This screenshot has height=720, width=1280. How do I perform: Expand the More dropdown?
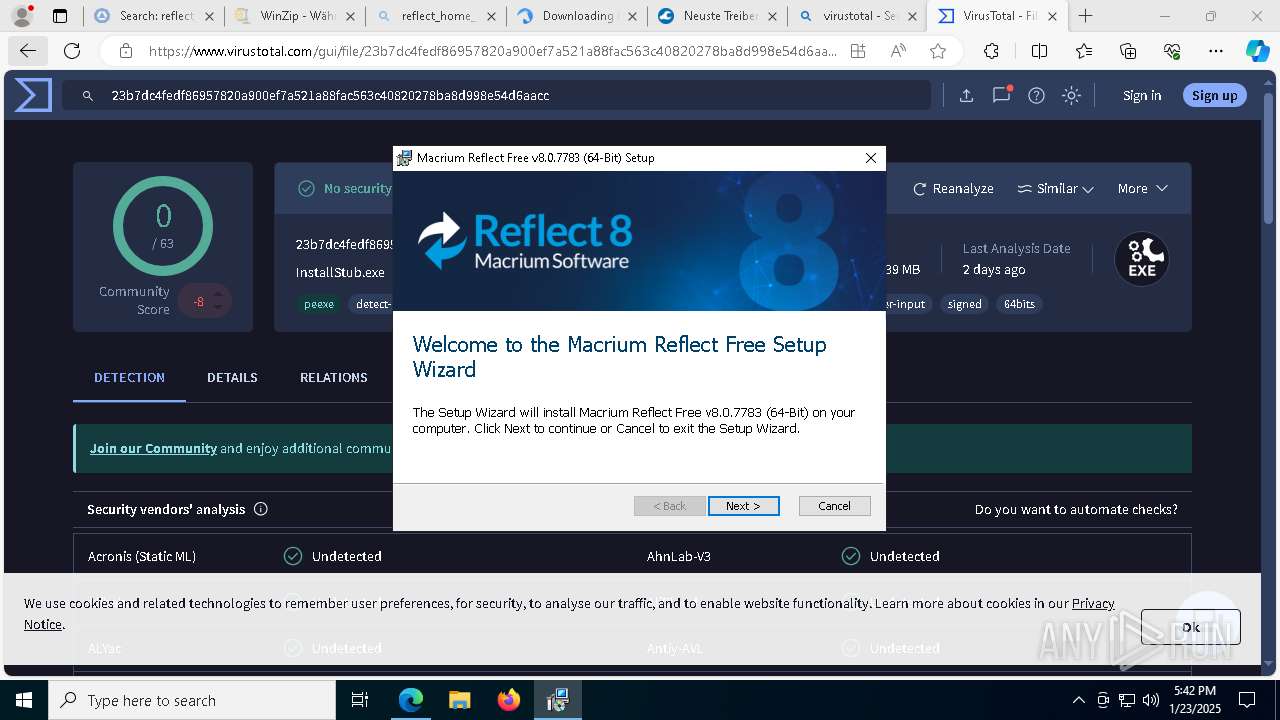pyautogui.click(x=1143, y=188)
